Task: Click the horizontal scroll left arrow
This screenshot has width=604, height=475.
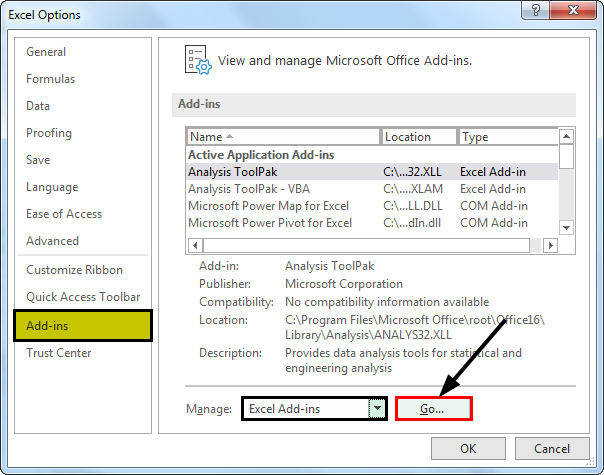Action: [195, 245]
